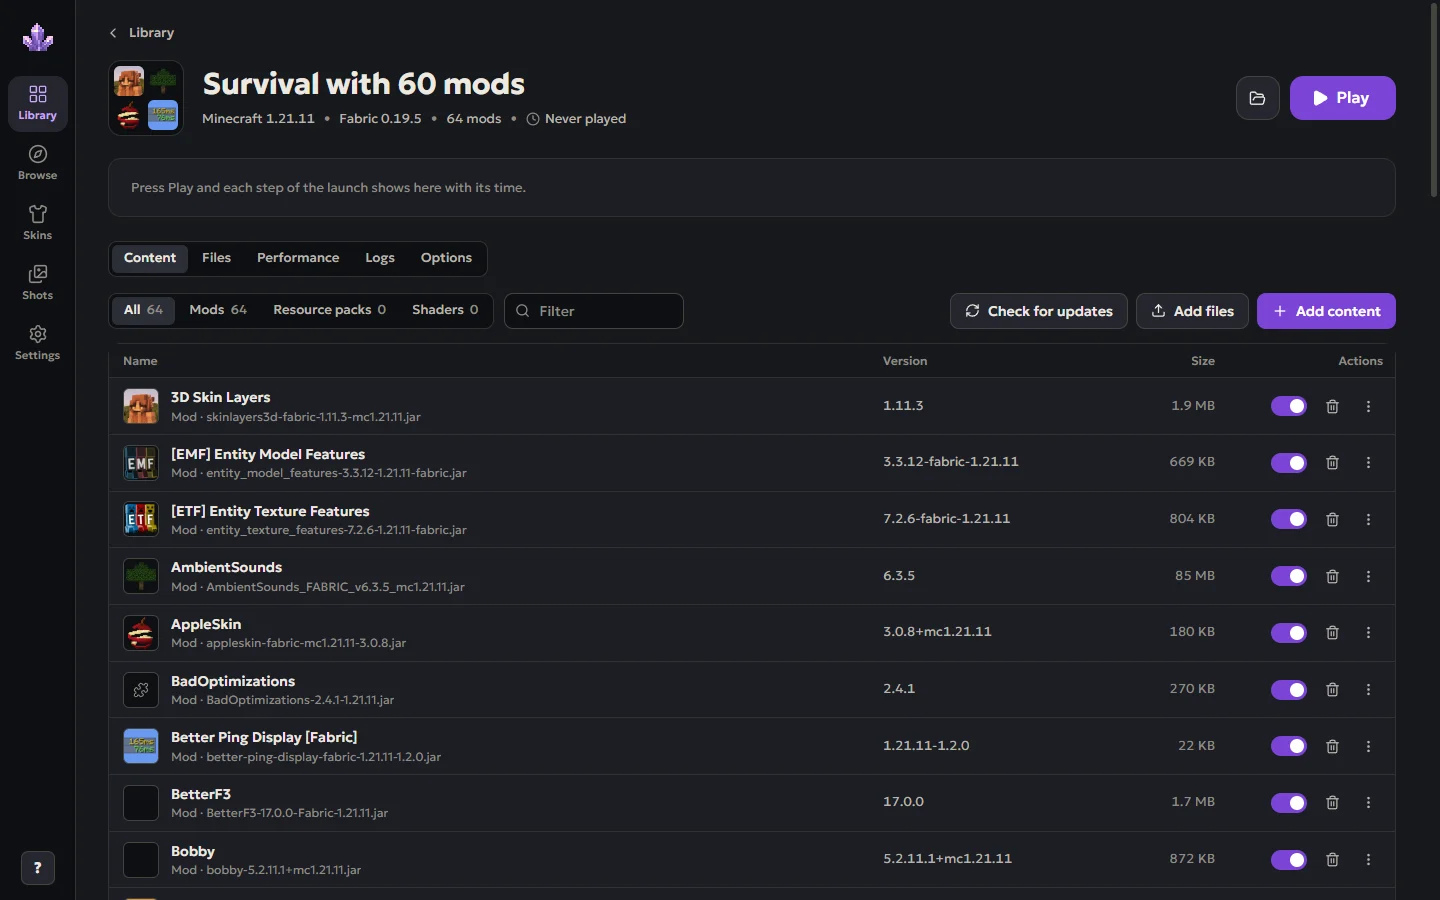Click the help question mark button

pyautogui.click(x=38, y=868)
